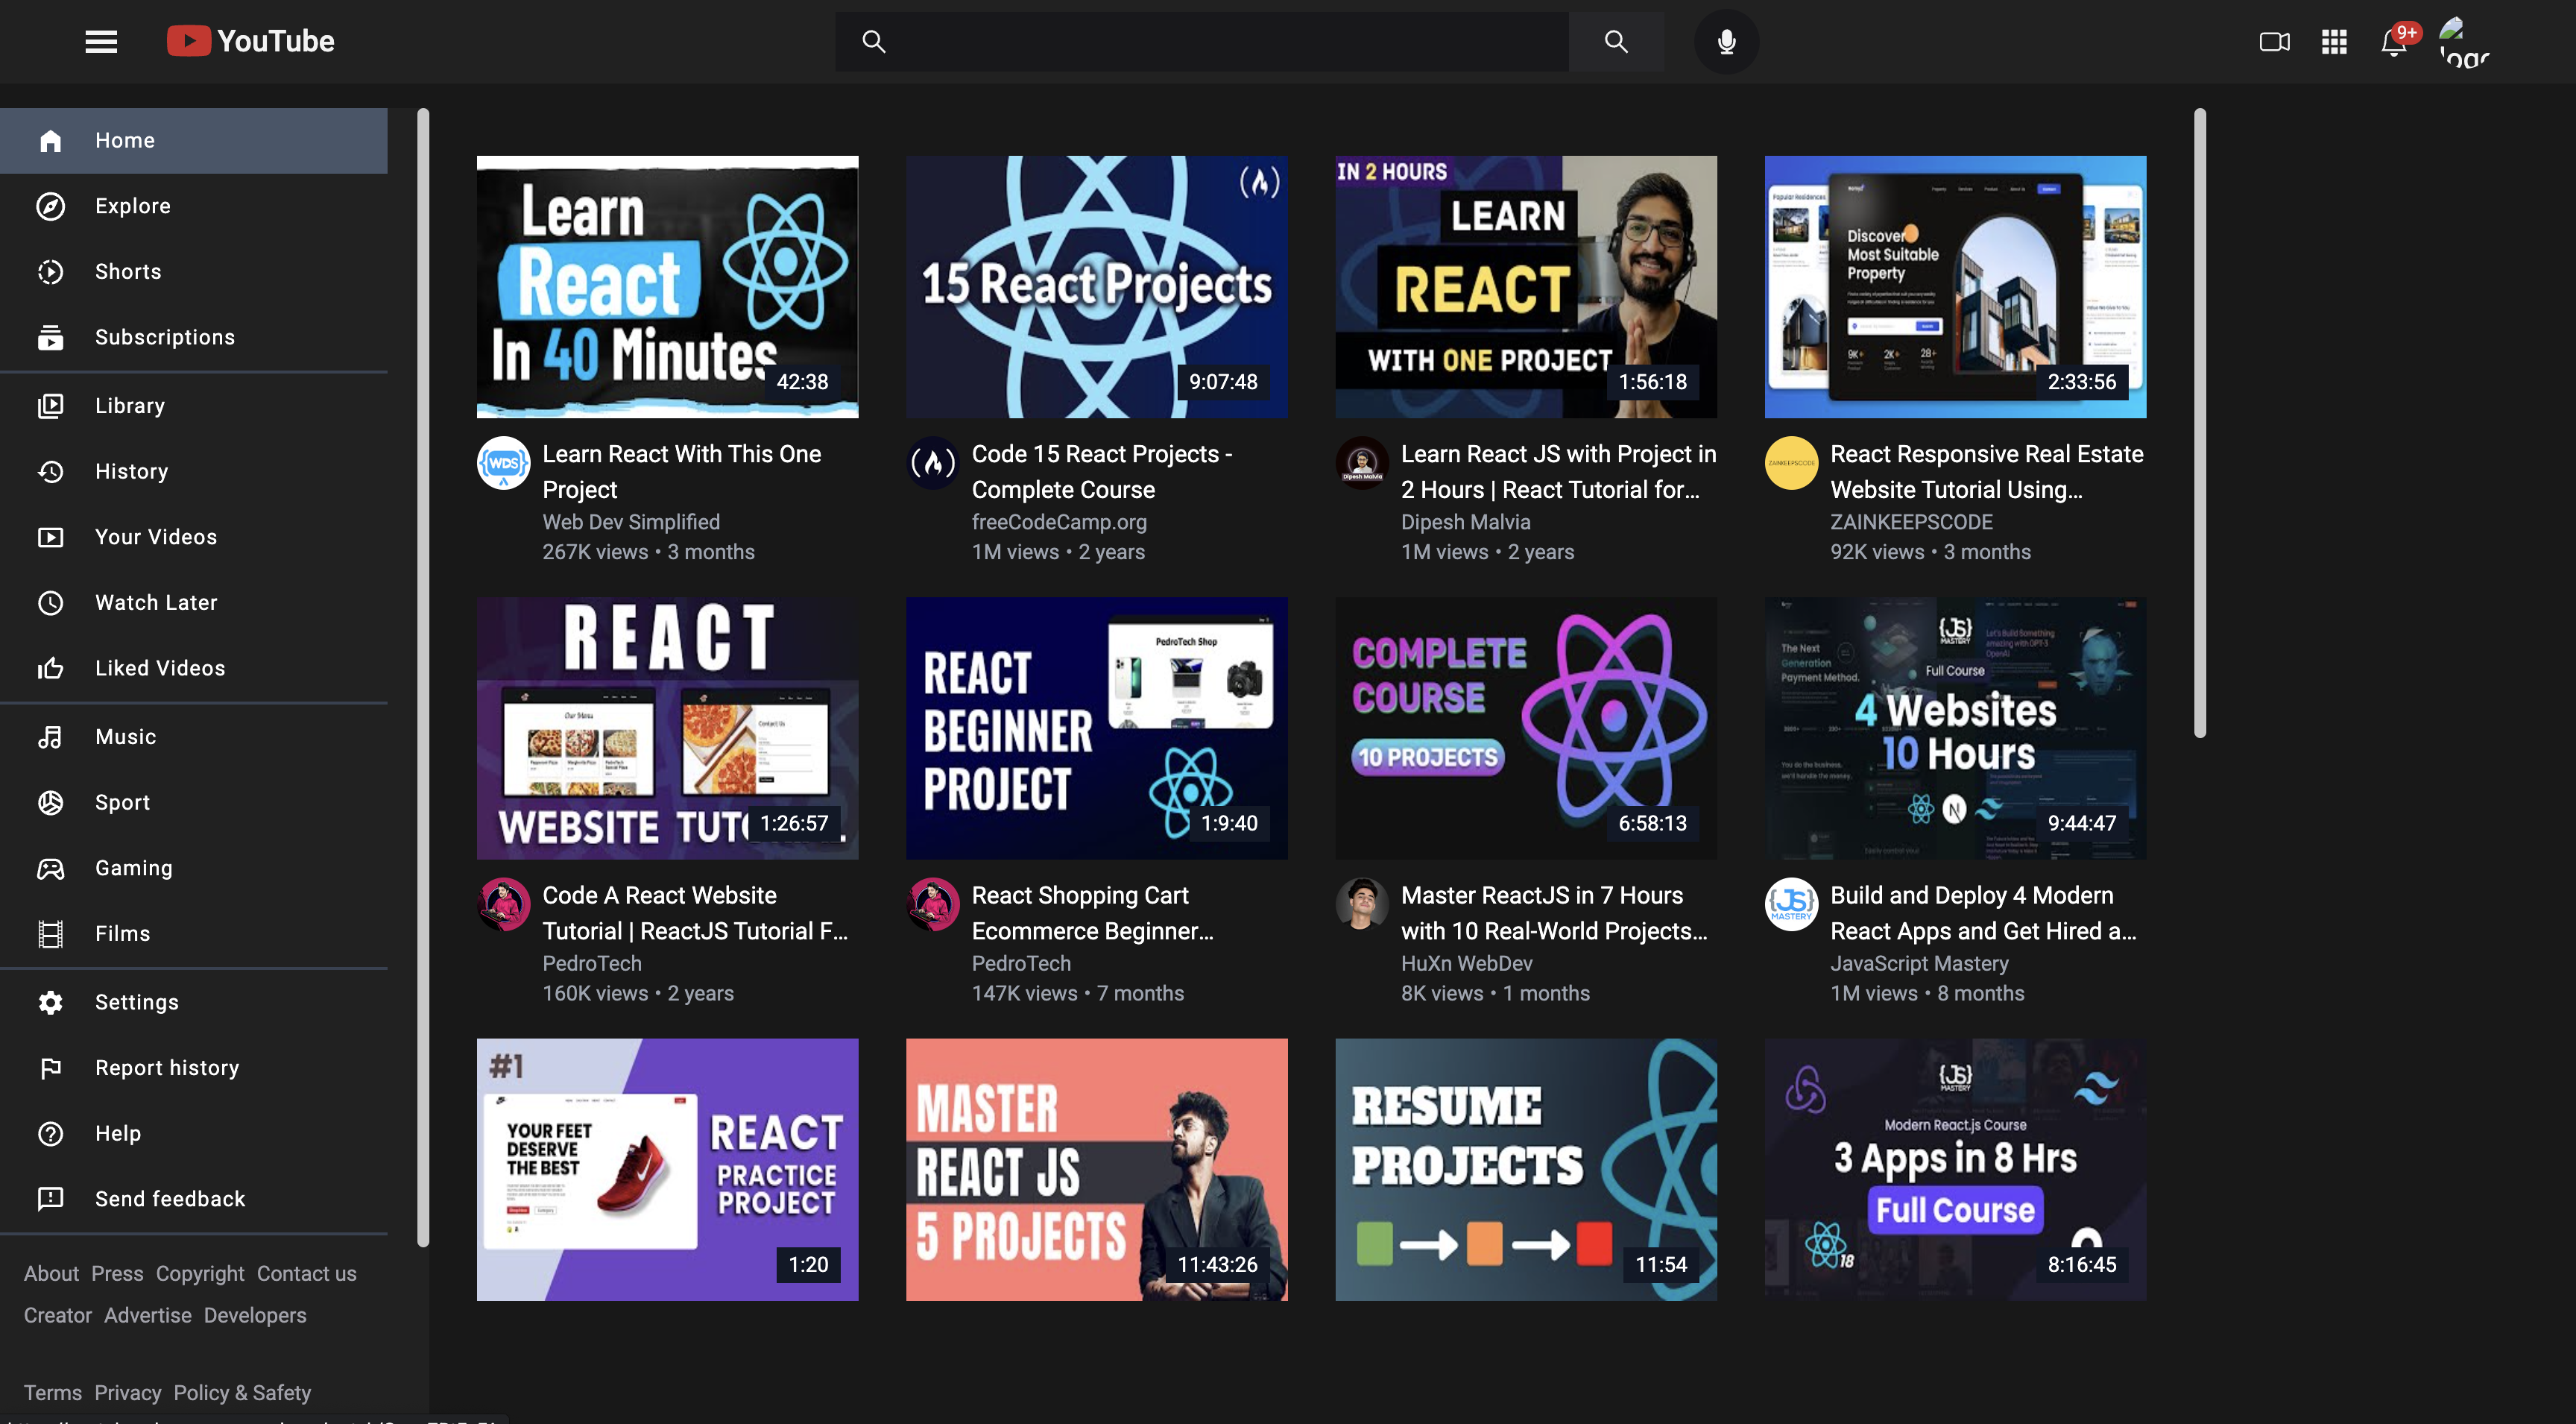The width and height of the screenshot is (2576, 1424).
Task: Click the Explore compass icon
Action: tap(51, 206)
